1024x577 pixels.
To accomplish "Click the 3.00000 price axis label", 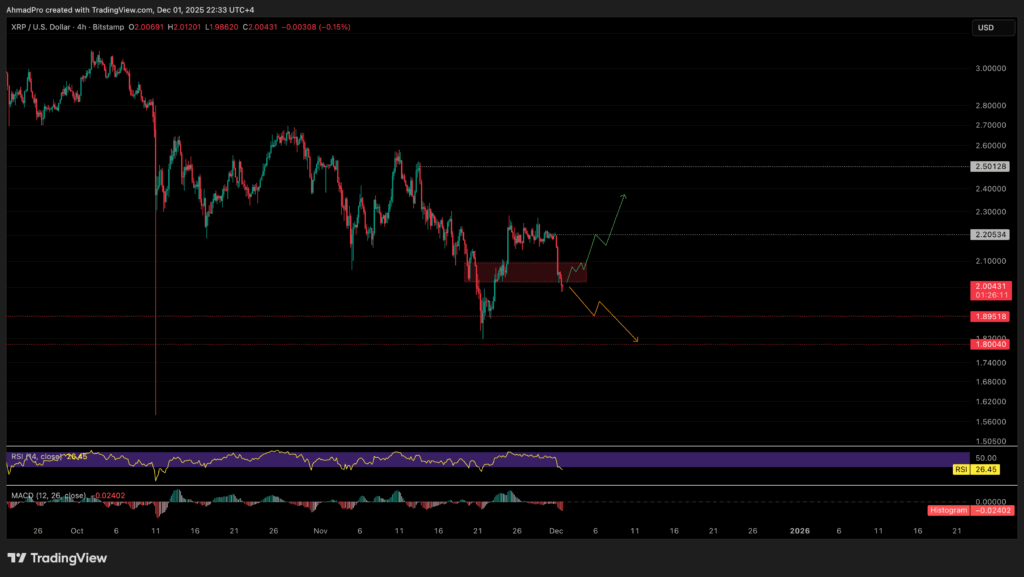I will [x=988, y=69].
